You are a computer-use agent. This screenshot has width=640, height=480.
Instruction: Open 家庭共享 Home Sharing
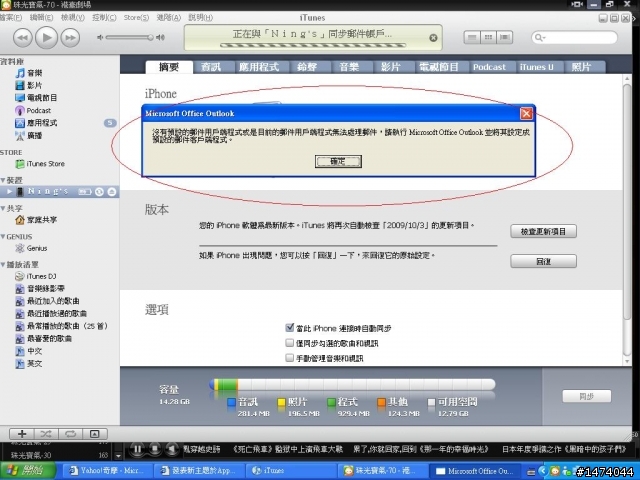point(36,220)
